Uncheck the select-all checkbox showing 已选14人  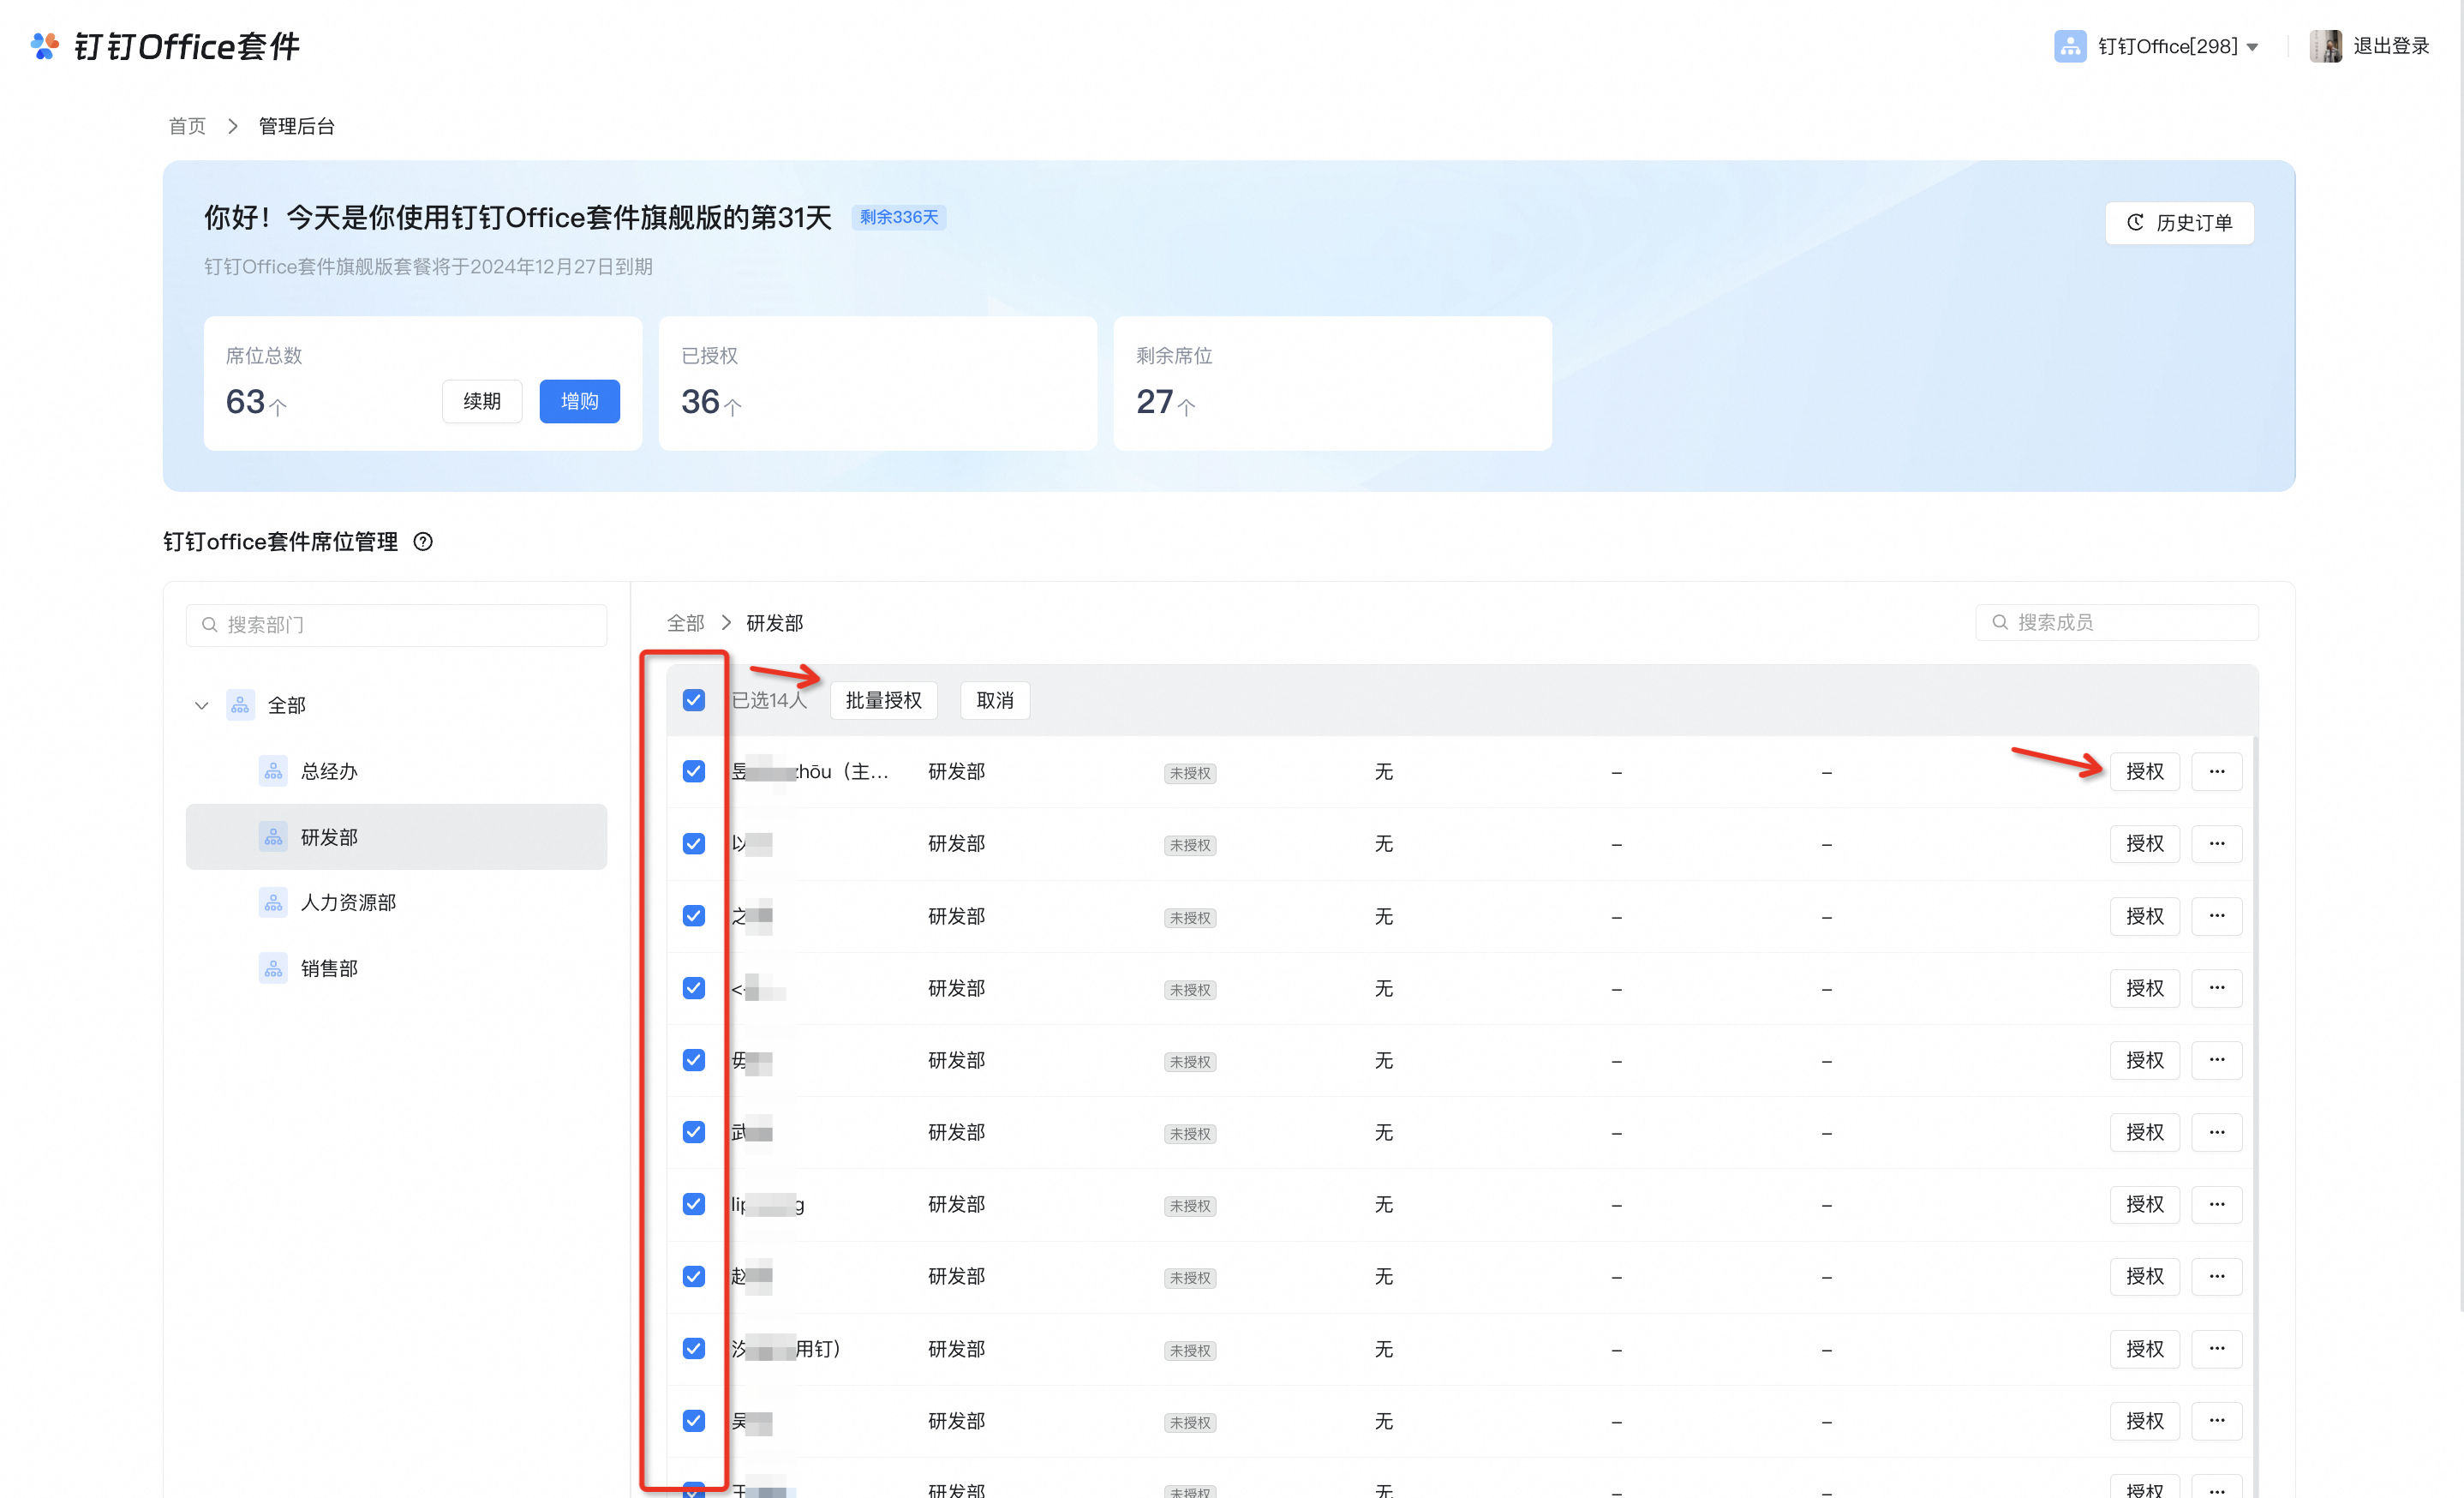pos(693,700)
